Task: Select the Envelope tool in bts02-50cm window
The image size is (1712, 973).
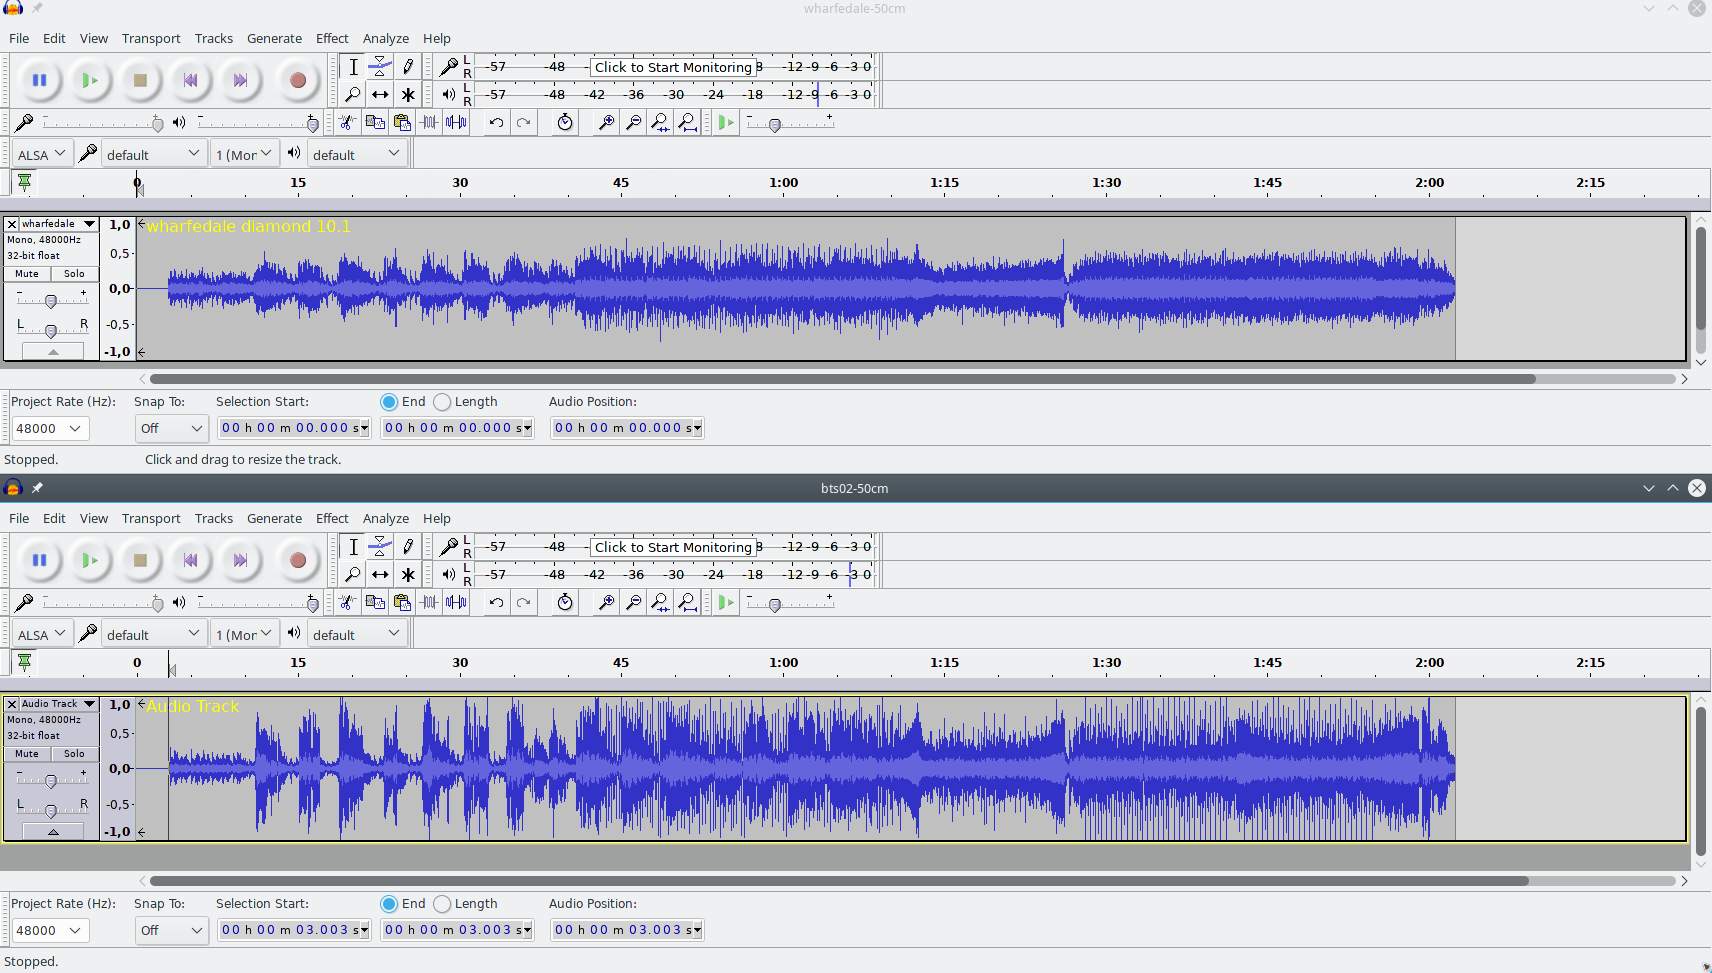Action: pos(380,547)
